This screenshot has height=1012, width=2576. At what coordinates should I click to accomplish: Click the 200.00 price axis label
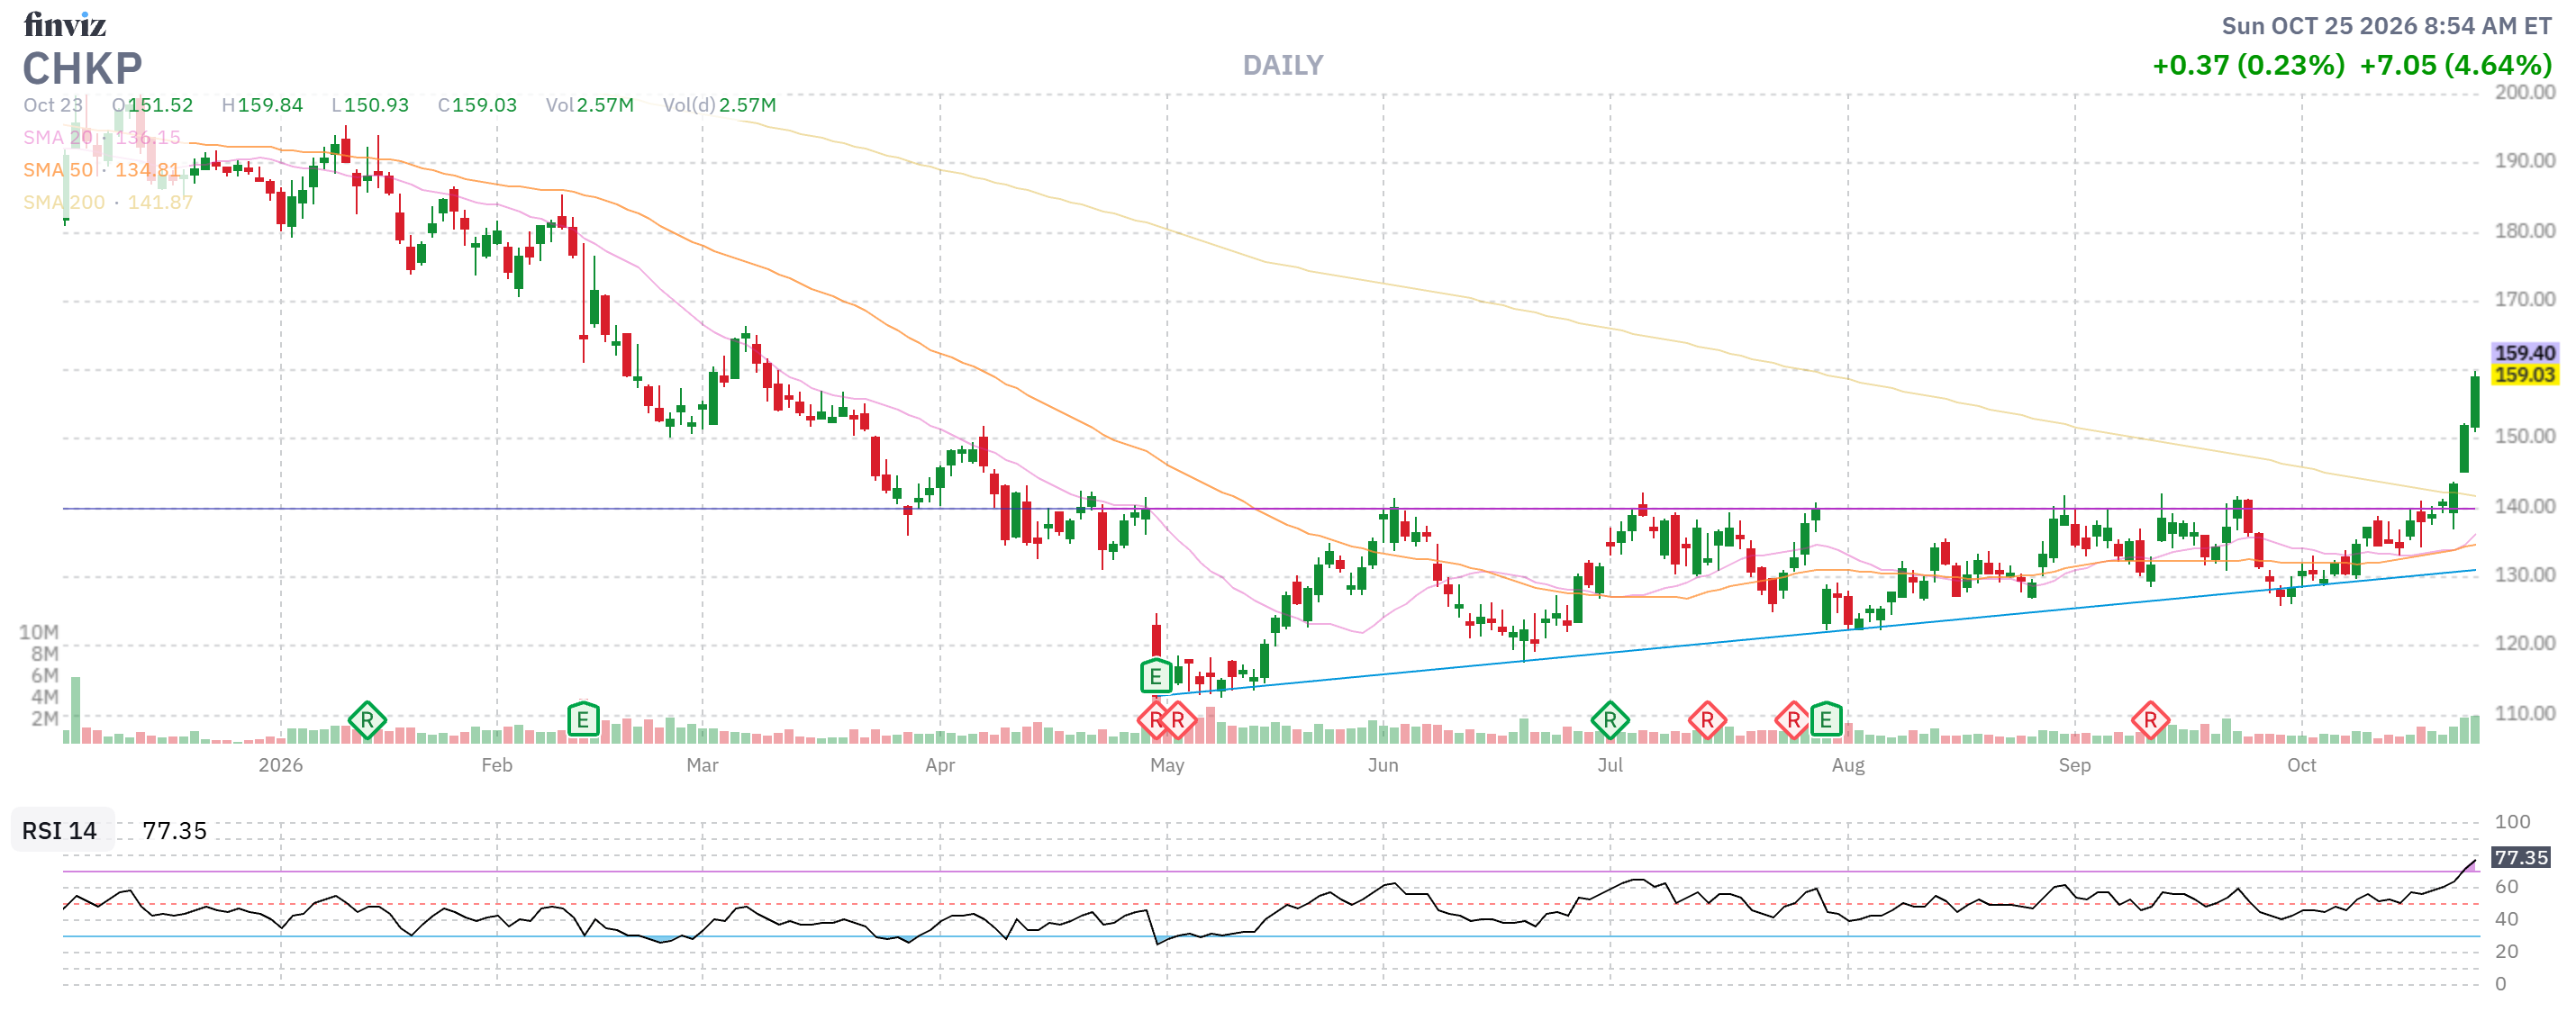(x=2524, y=92)
